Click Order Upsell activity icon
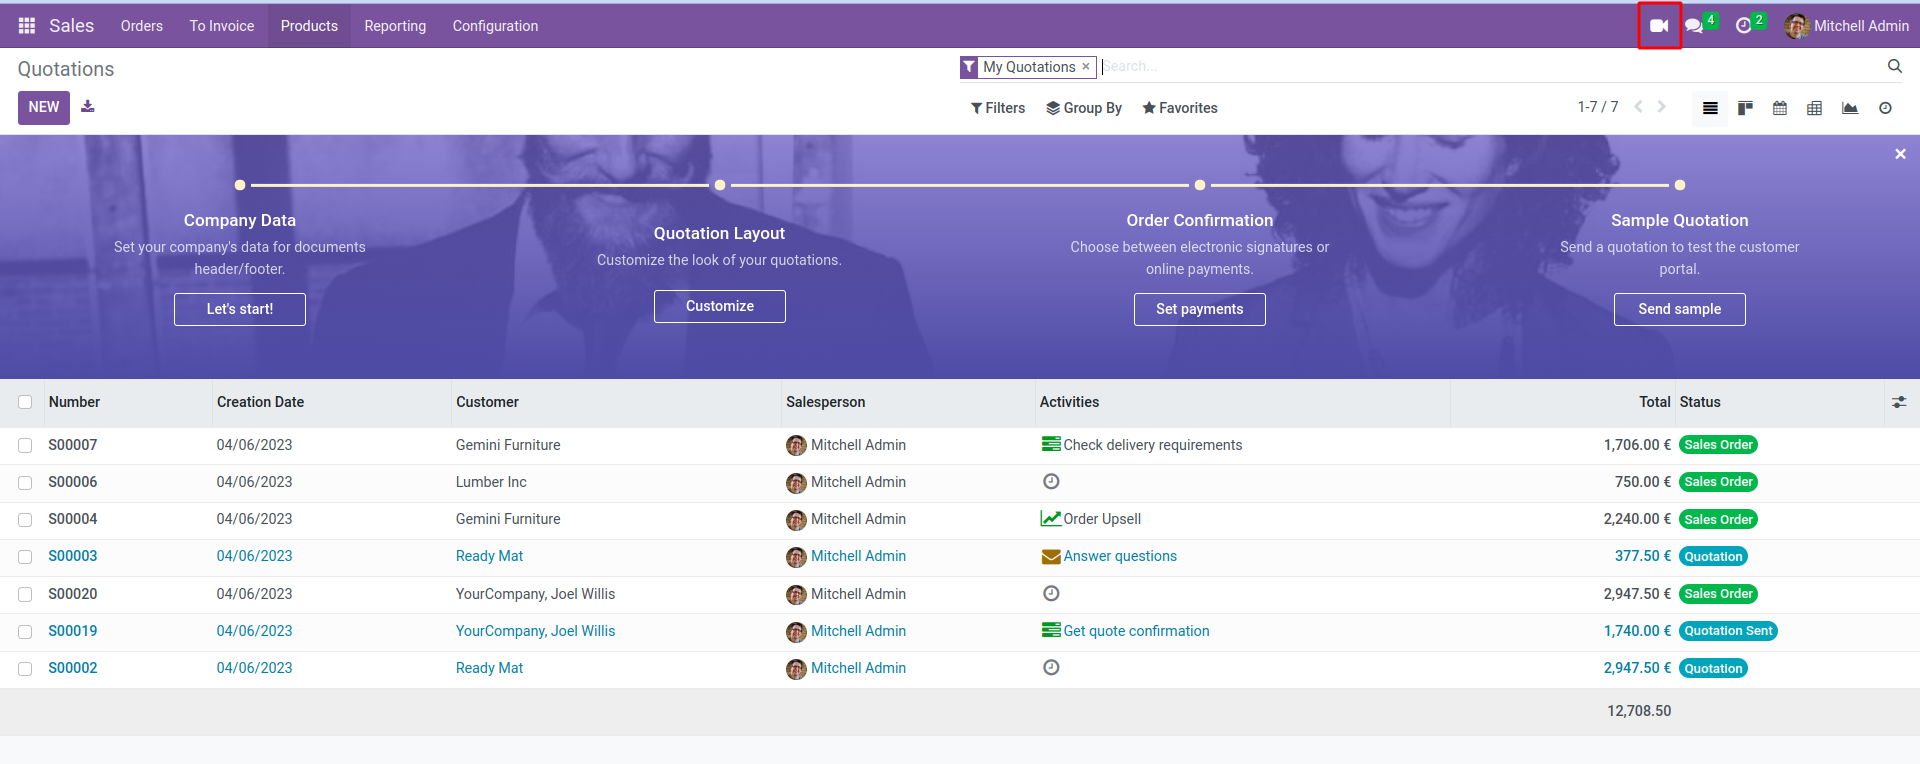1920x764 pixels. tap(1051, 519)
